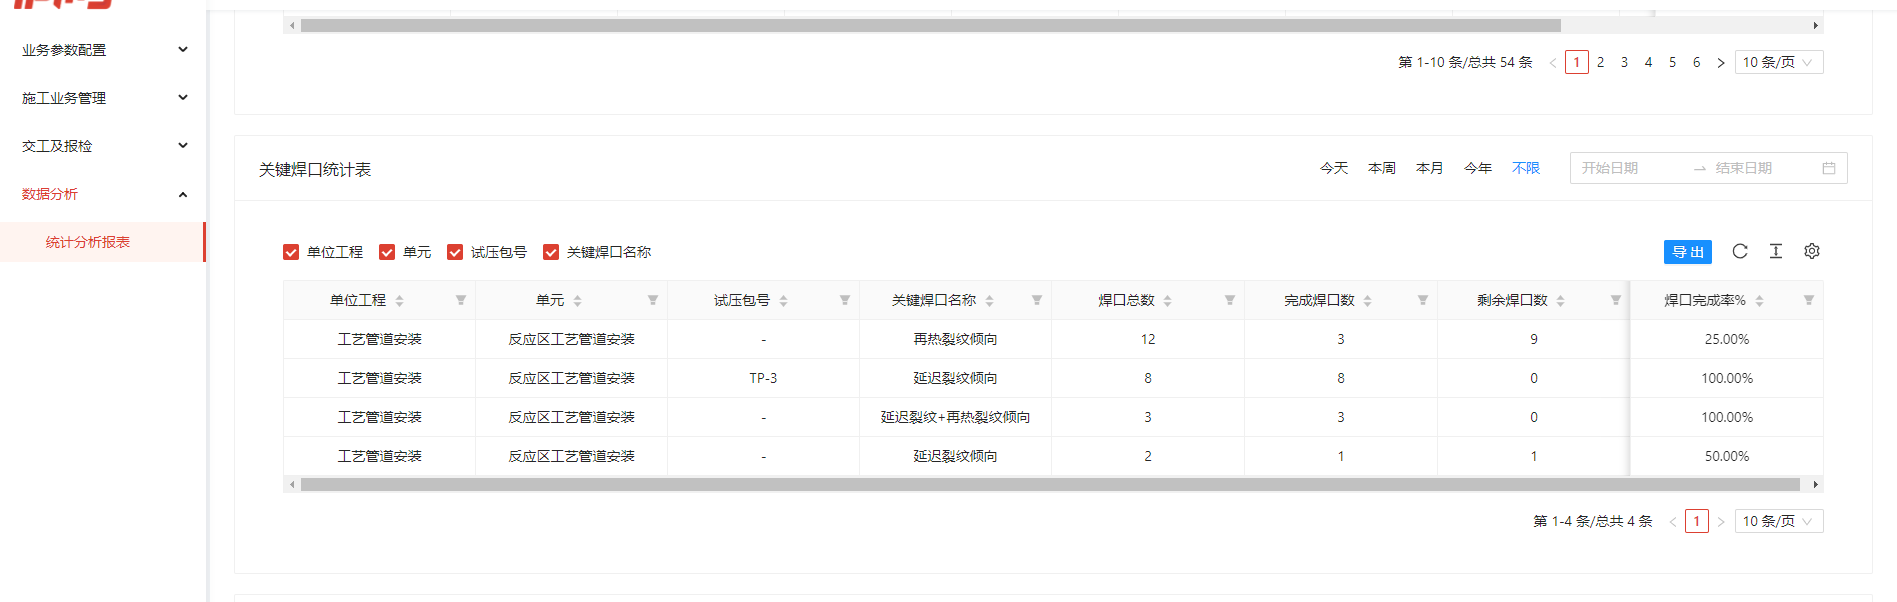Viewport: 1897px width, 602px height.
Task: Open page size dropdown for 关键焊口统计表
Action: tap(1779, 521)
